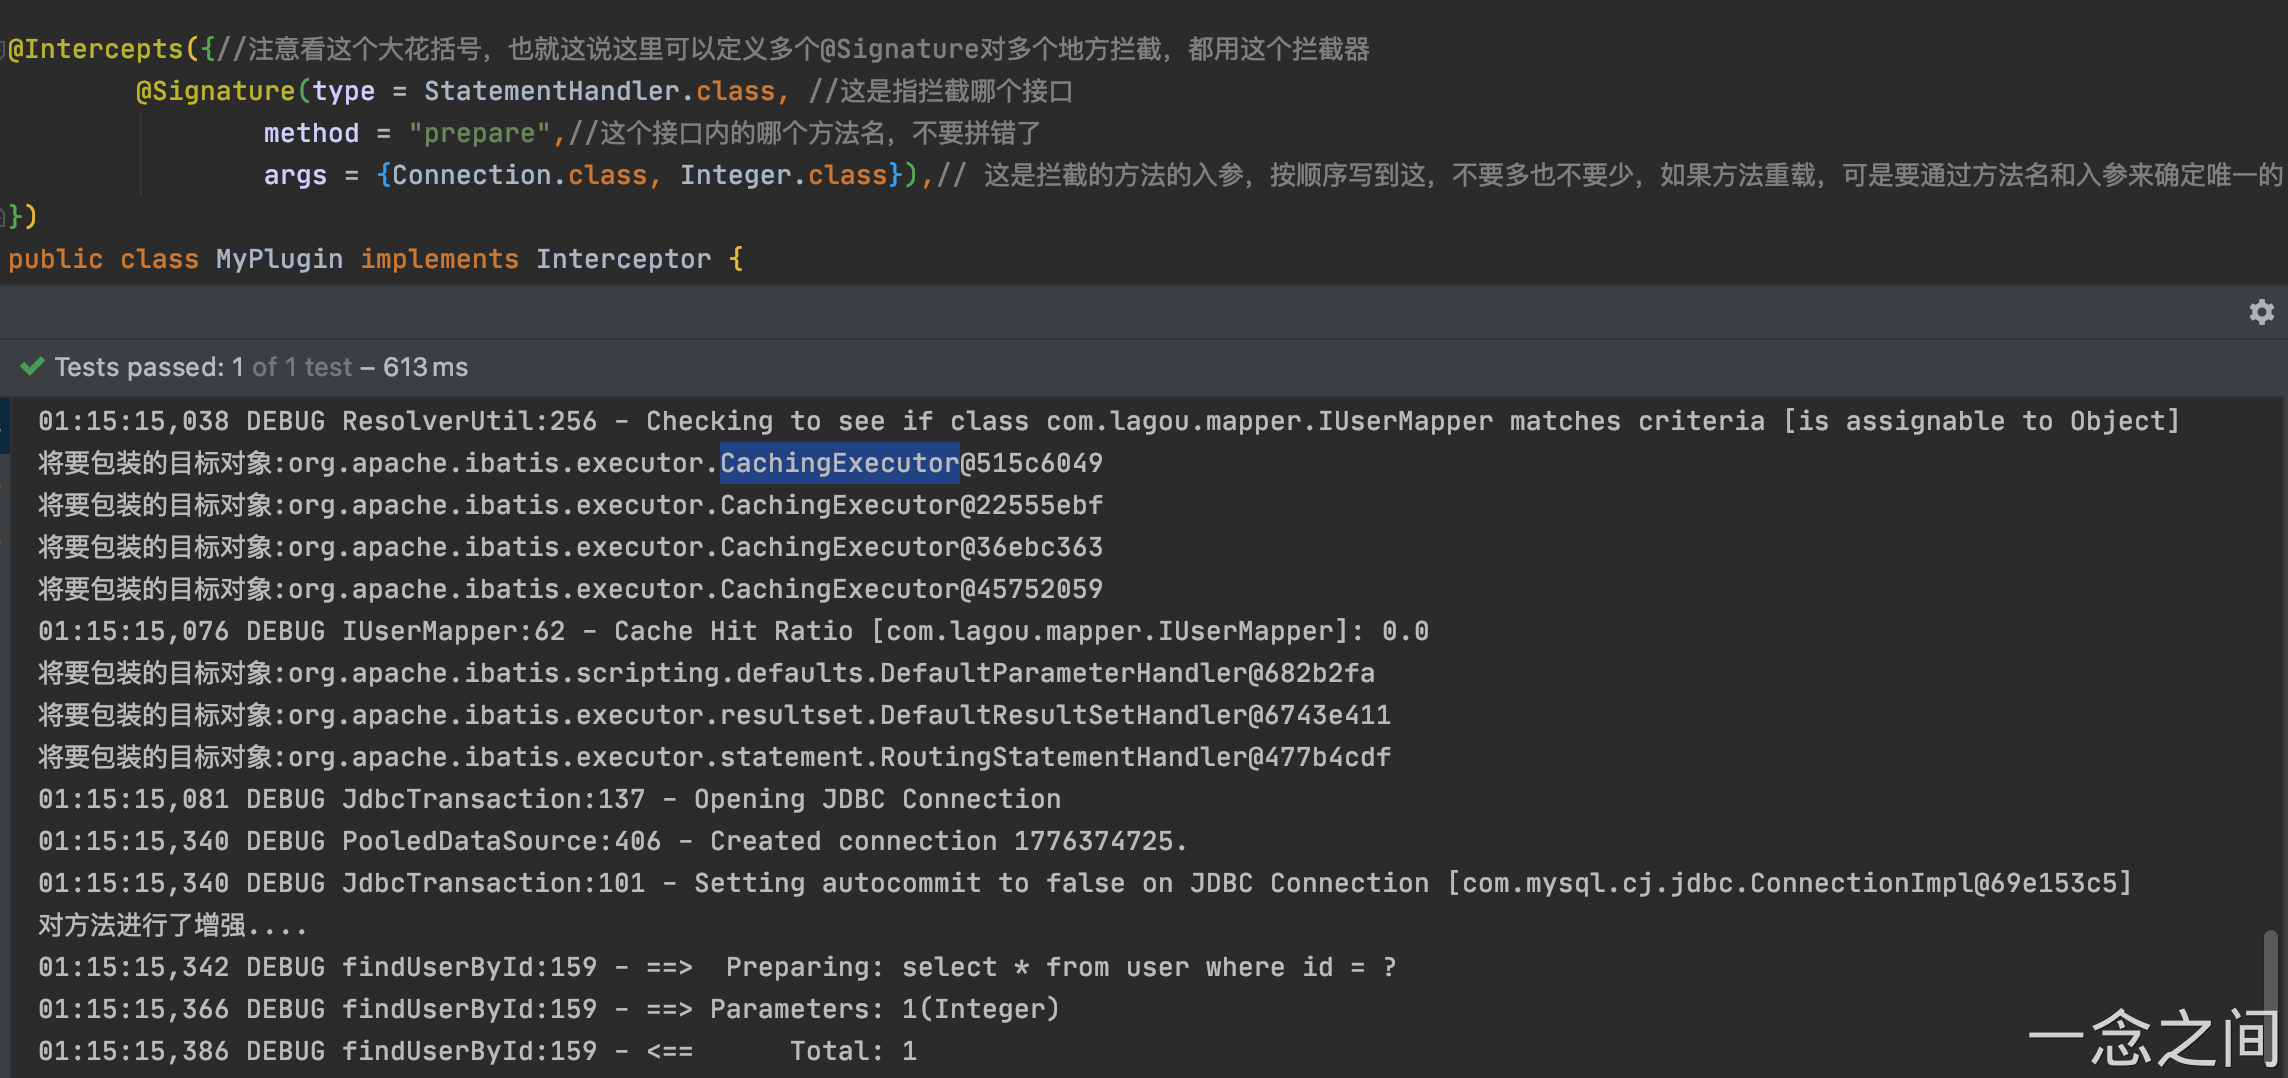Click the MyPlugin class name
The height and width of the screenshot is (1078, 2288).
279,259
